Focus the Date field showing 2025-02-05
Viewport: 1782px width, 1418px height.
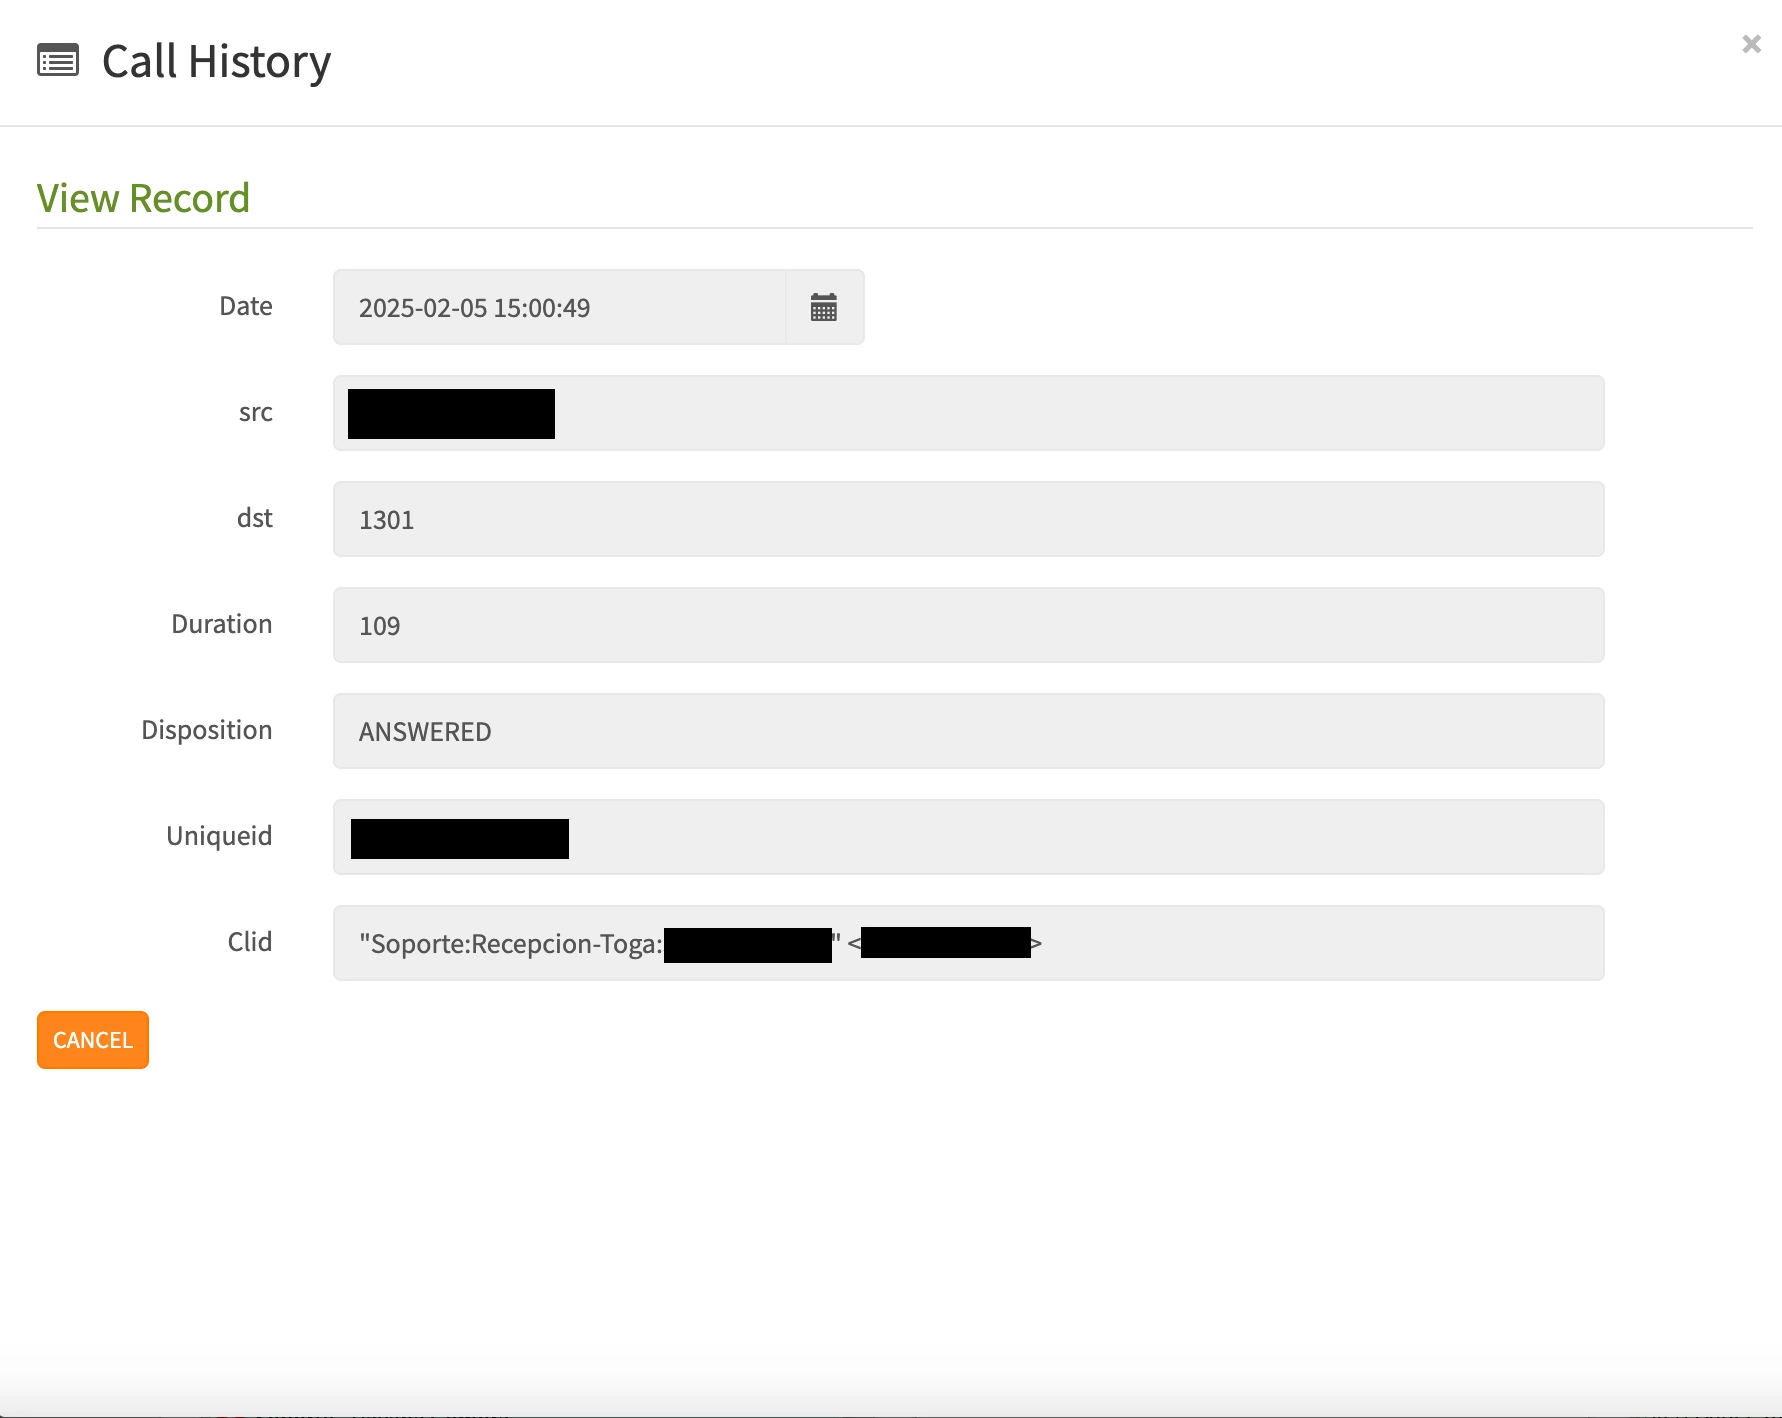click(x=560, y=307)
